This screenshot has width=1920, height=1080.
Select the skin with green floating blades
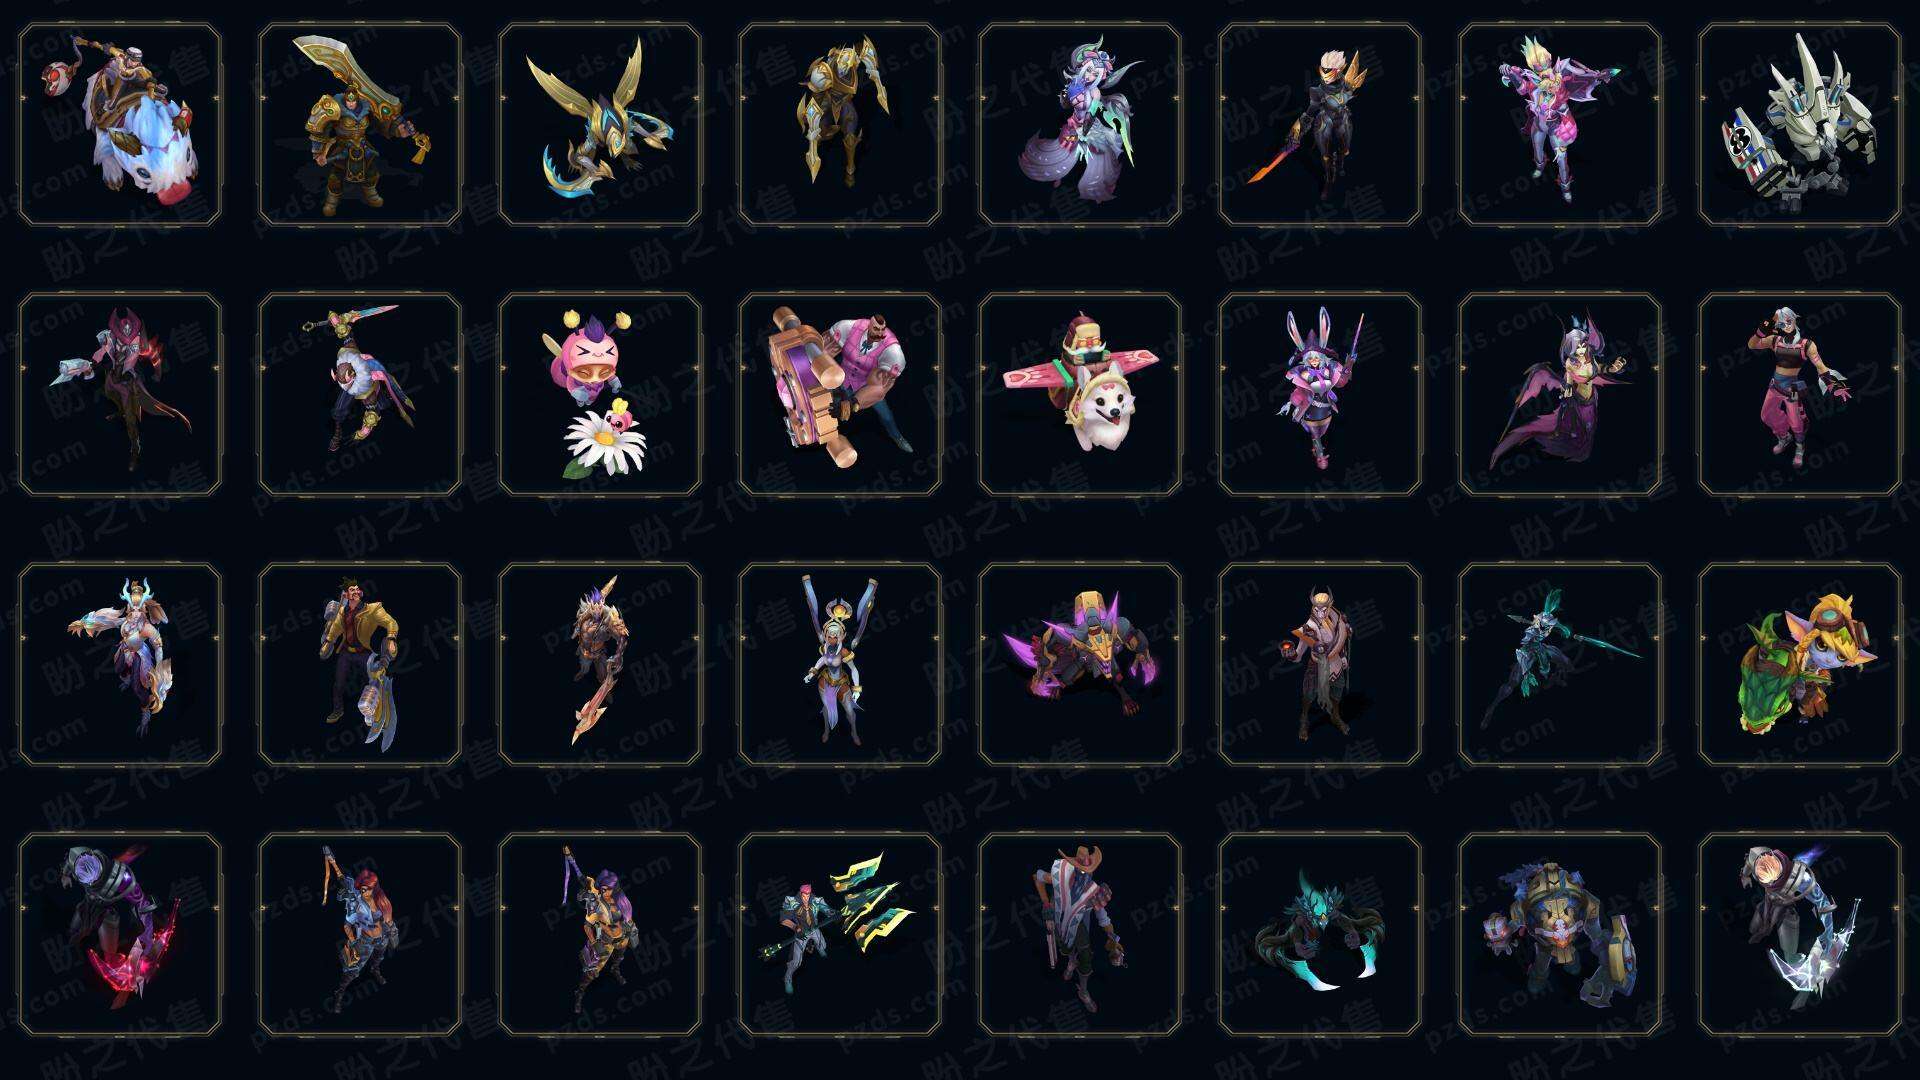coord(840,934)
